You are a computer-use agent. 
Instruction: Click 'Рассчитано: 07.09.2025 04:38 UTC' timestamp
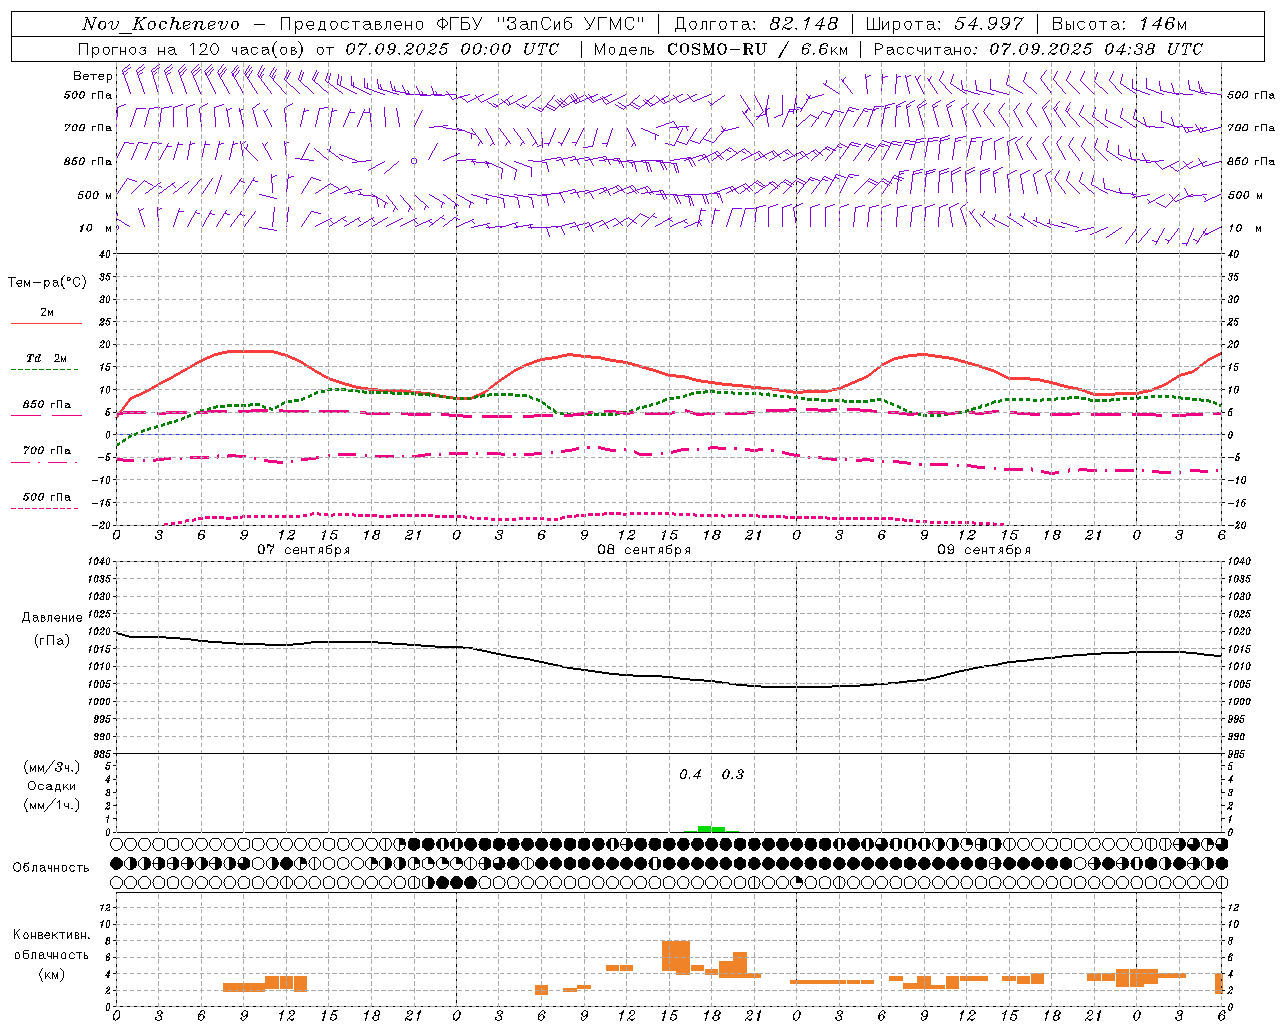pos(1038,49)
